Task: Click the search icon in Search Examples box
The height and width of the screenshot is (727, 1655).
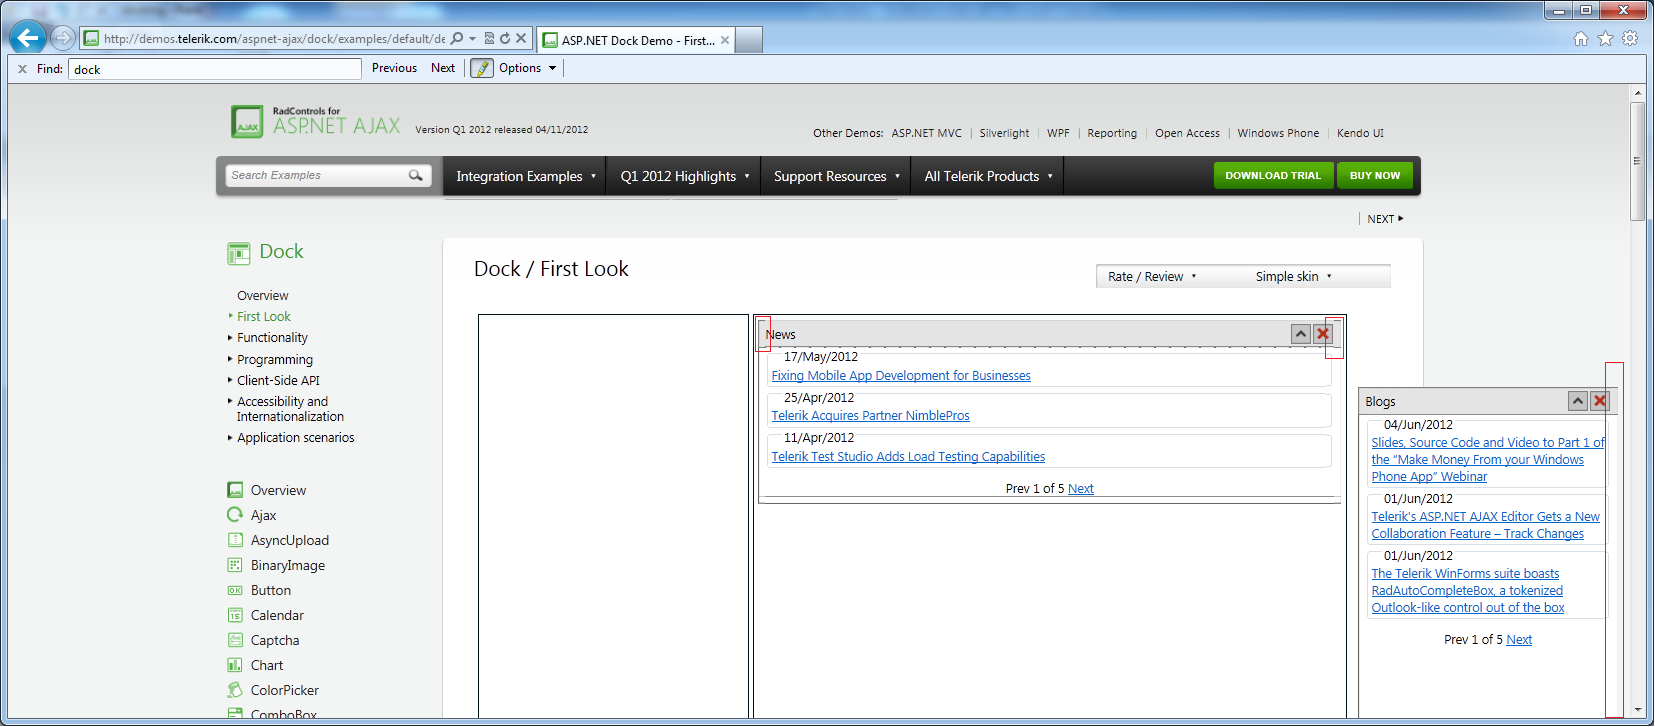Action: [x=416, y=175]
